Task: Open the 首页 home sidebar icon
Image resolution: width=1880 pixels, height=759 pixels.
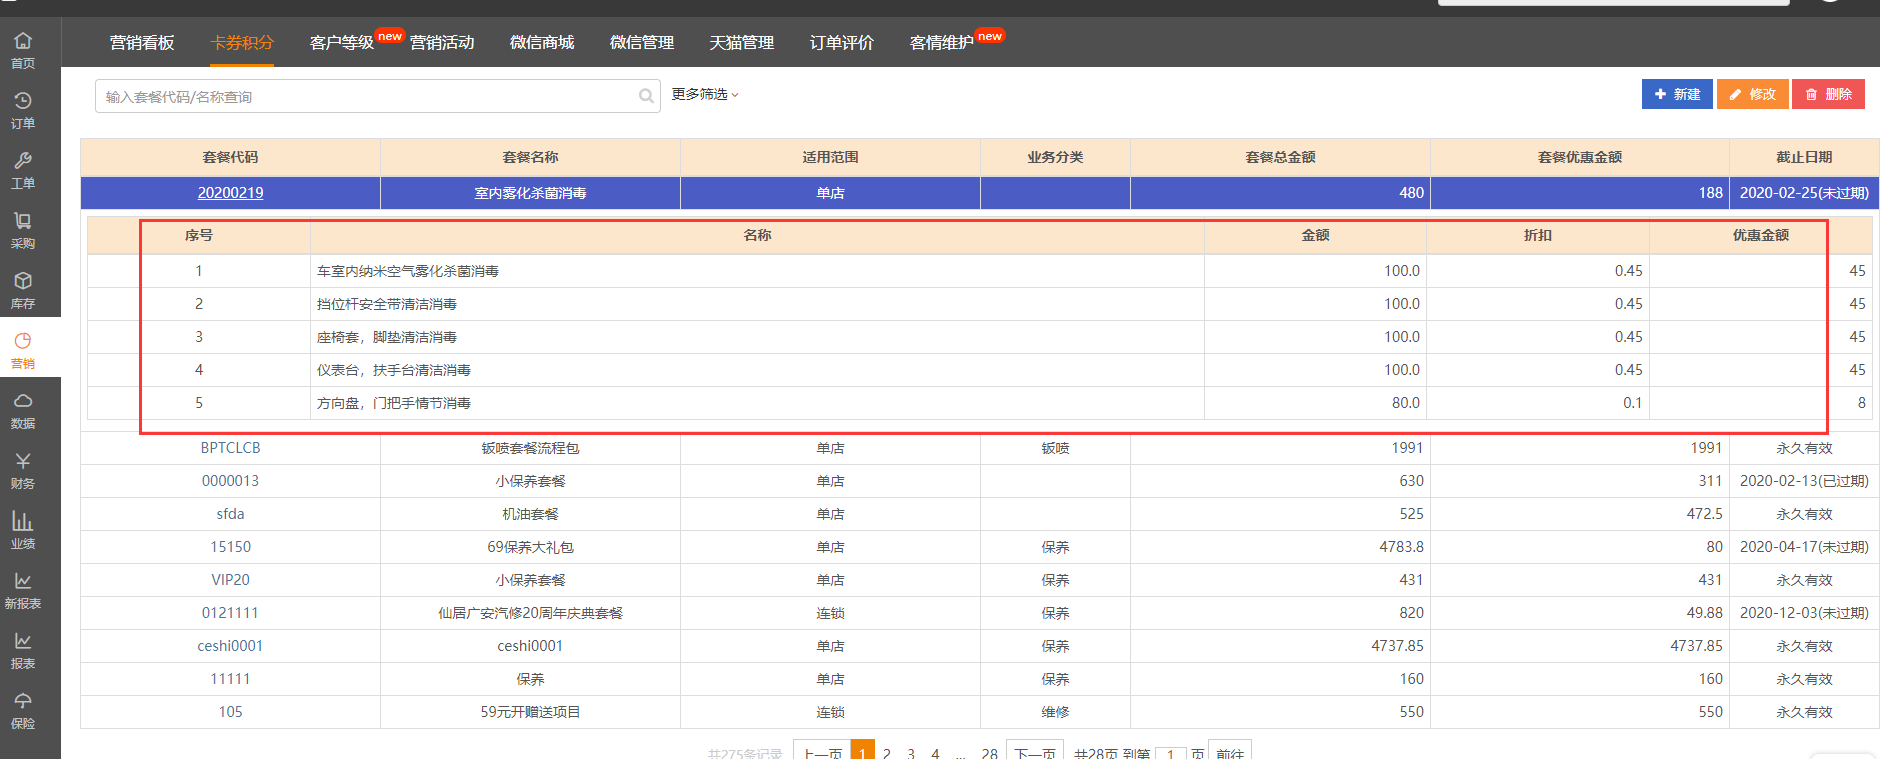Action: [x=23, y=49]
